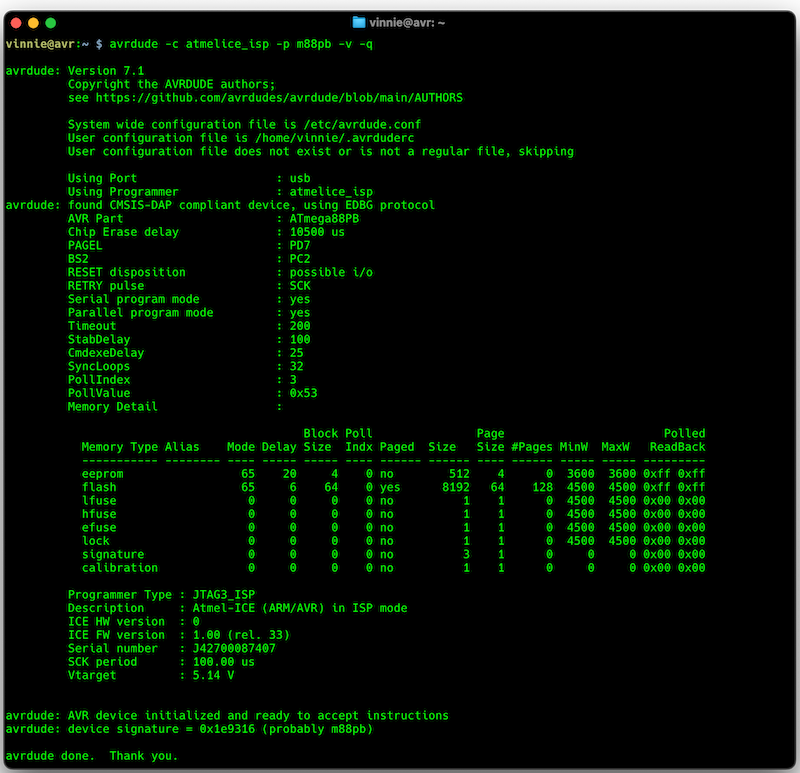
Task: Click the 'calibration' memory row name
Action: coord(120,568)
